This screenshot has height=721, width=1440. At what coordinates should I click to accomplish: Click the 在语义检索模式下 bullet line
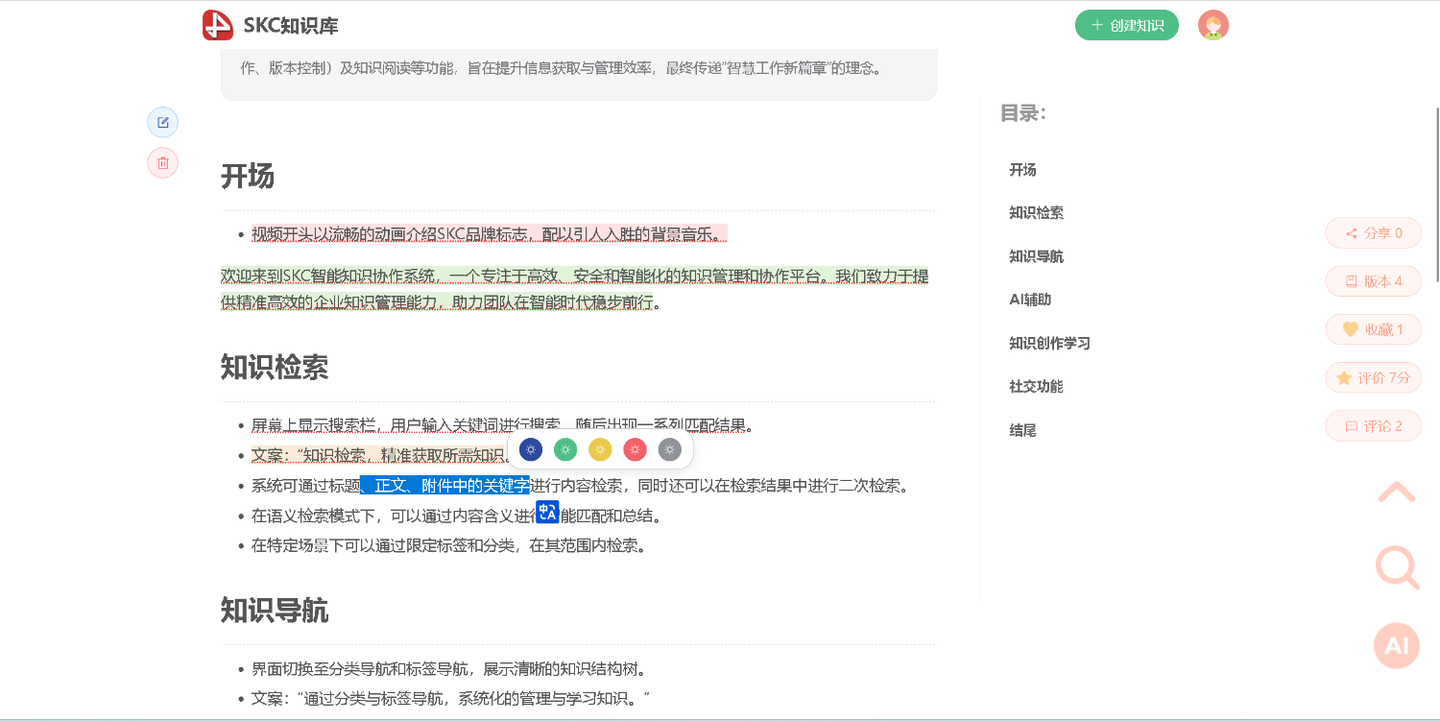(x=456, y=516)
